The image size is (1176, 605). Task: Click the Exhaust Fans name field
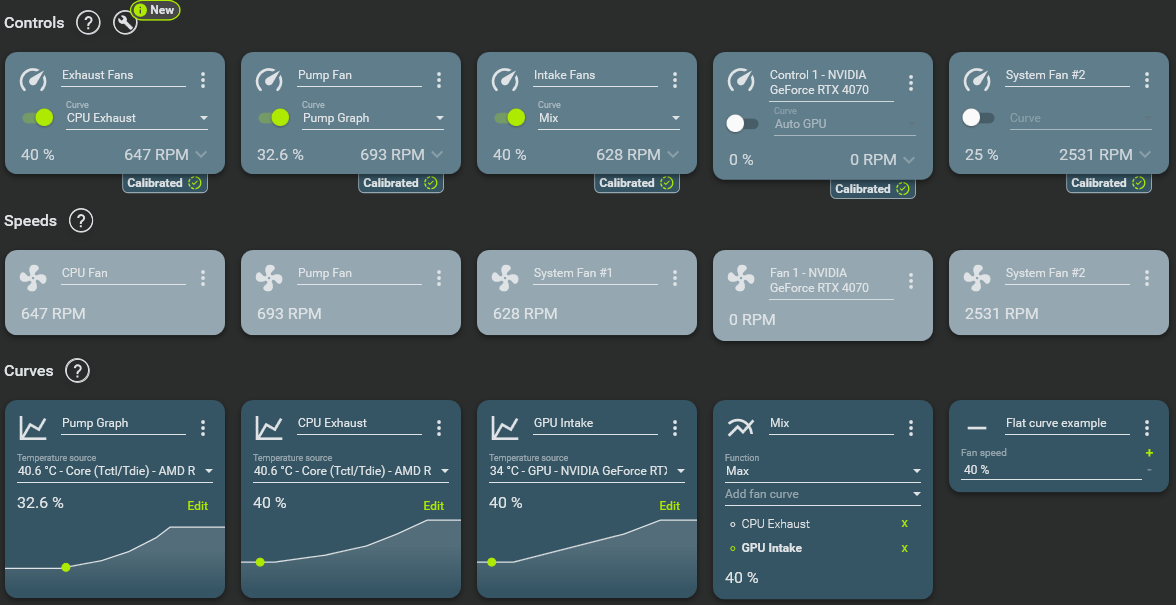[124, 76]
